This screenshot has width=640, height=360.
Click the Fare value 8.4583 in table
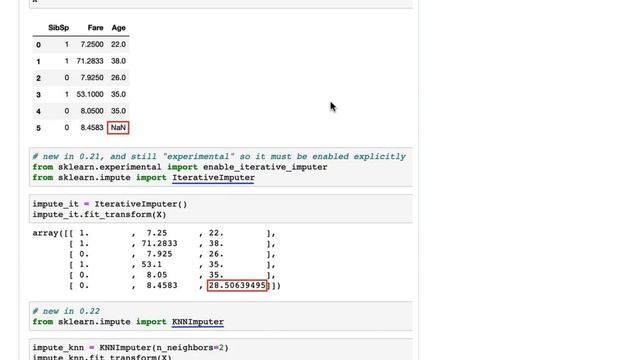[92, 128]
